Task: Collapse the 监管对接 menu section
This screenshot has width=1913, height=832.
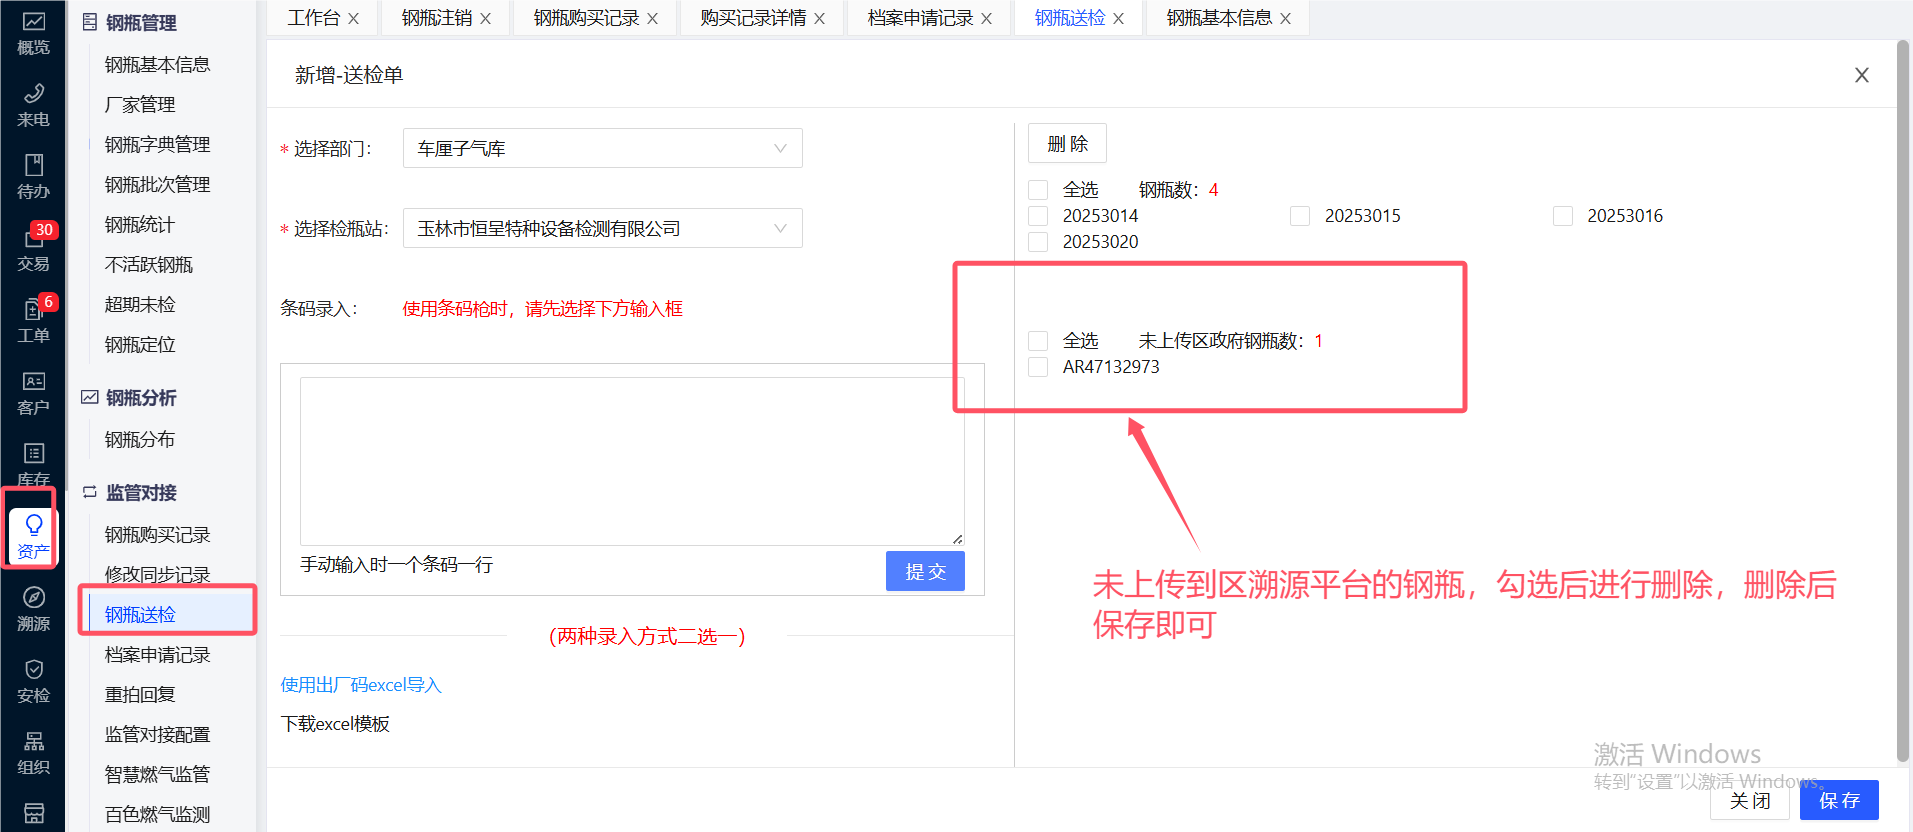Action: point(141,493)
